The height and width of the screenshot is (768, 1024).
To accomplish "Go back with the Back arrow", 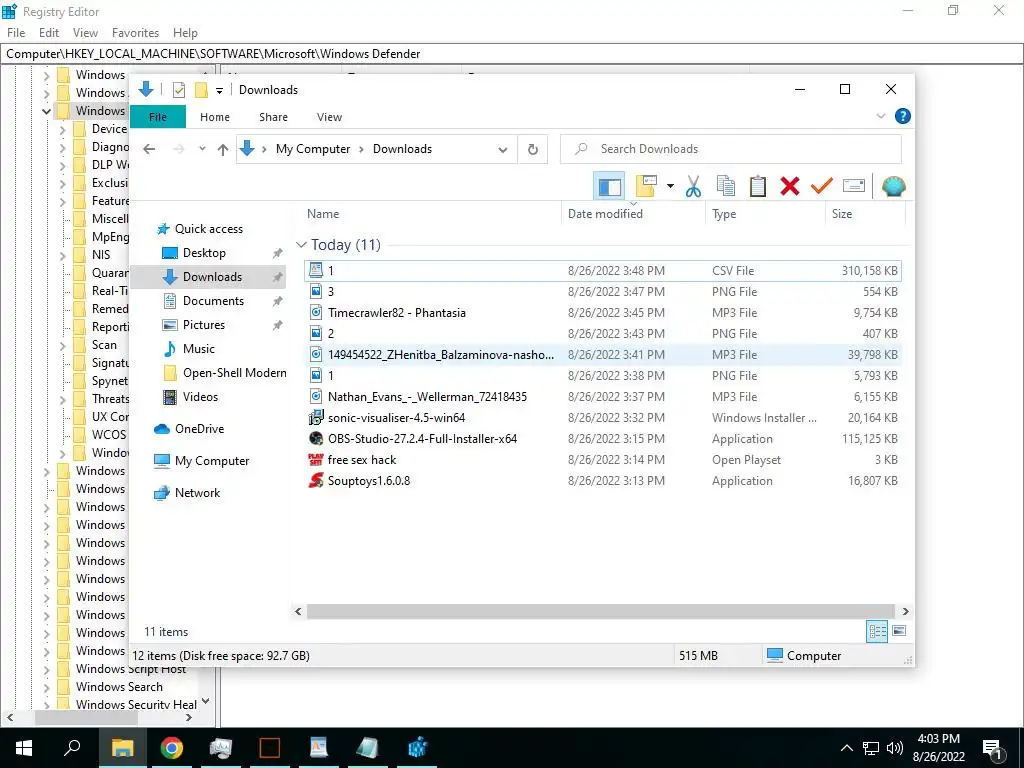I will click(149, 150).
